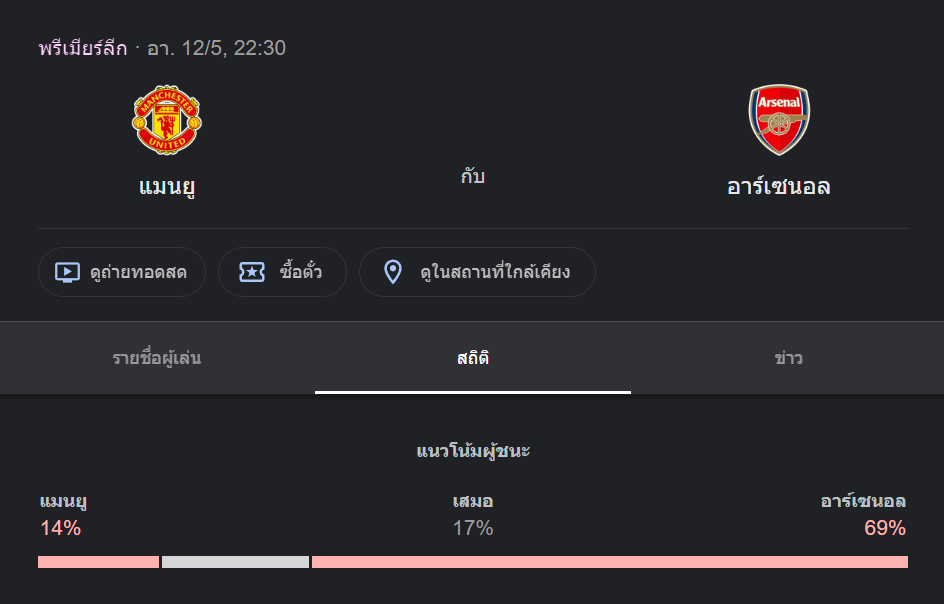
Task: Click the 14% Man Utd bar segment
Action: point(97,562)
